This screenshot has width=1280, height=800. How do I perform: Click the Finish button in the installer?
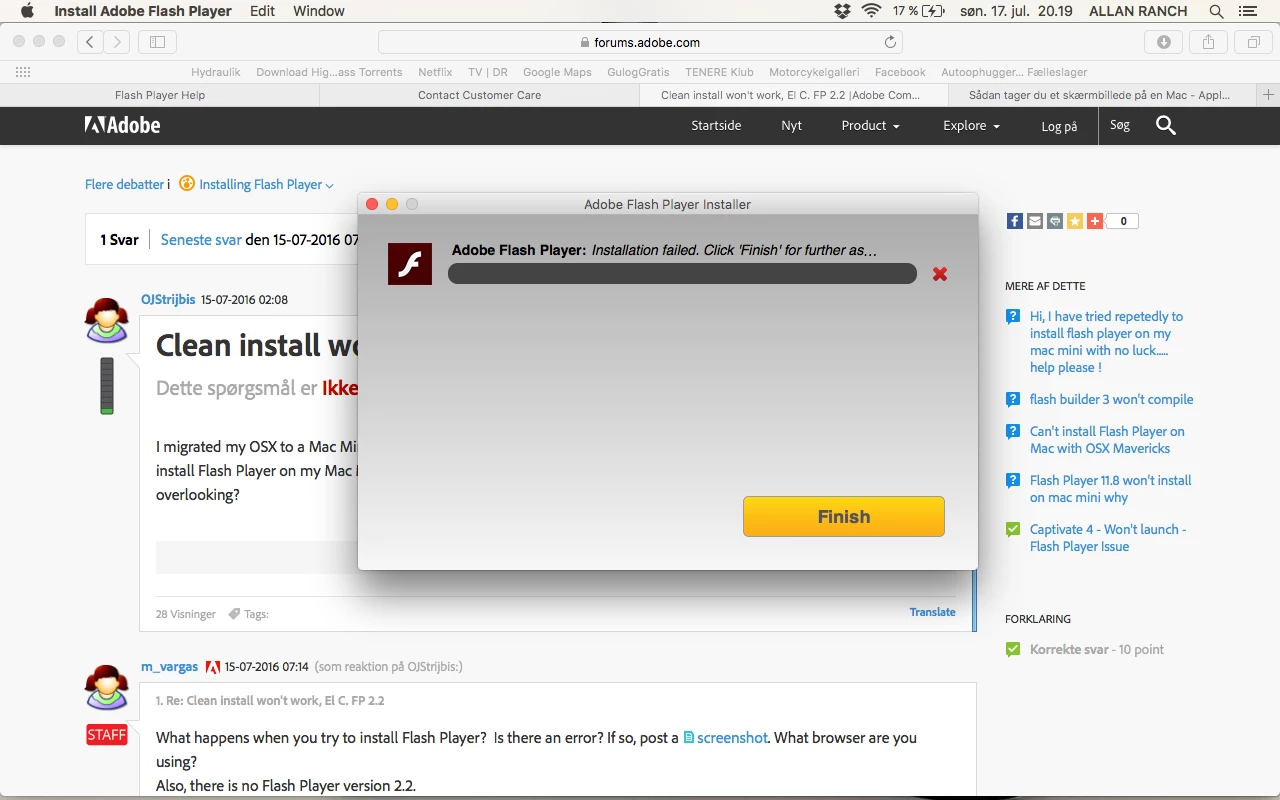[x=844, y=516]
